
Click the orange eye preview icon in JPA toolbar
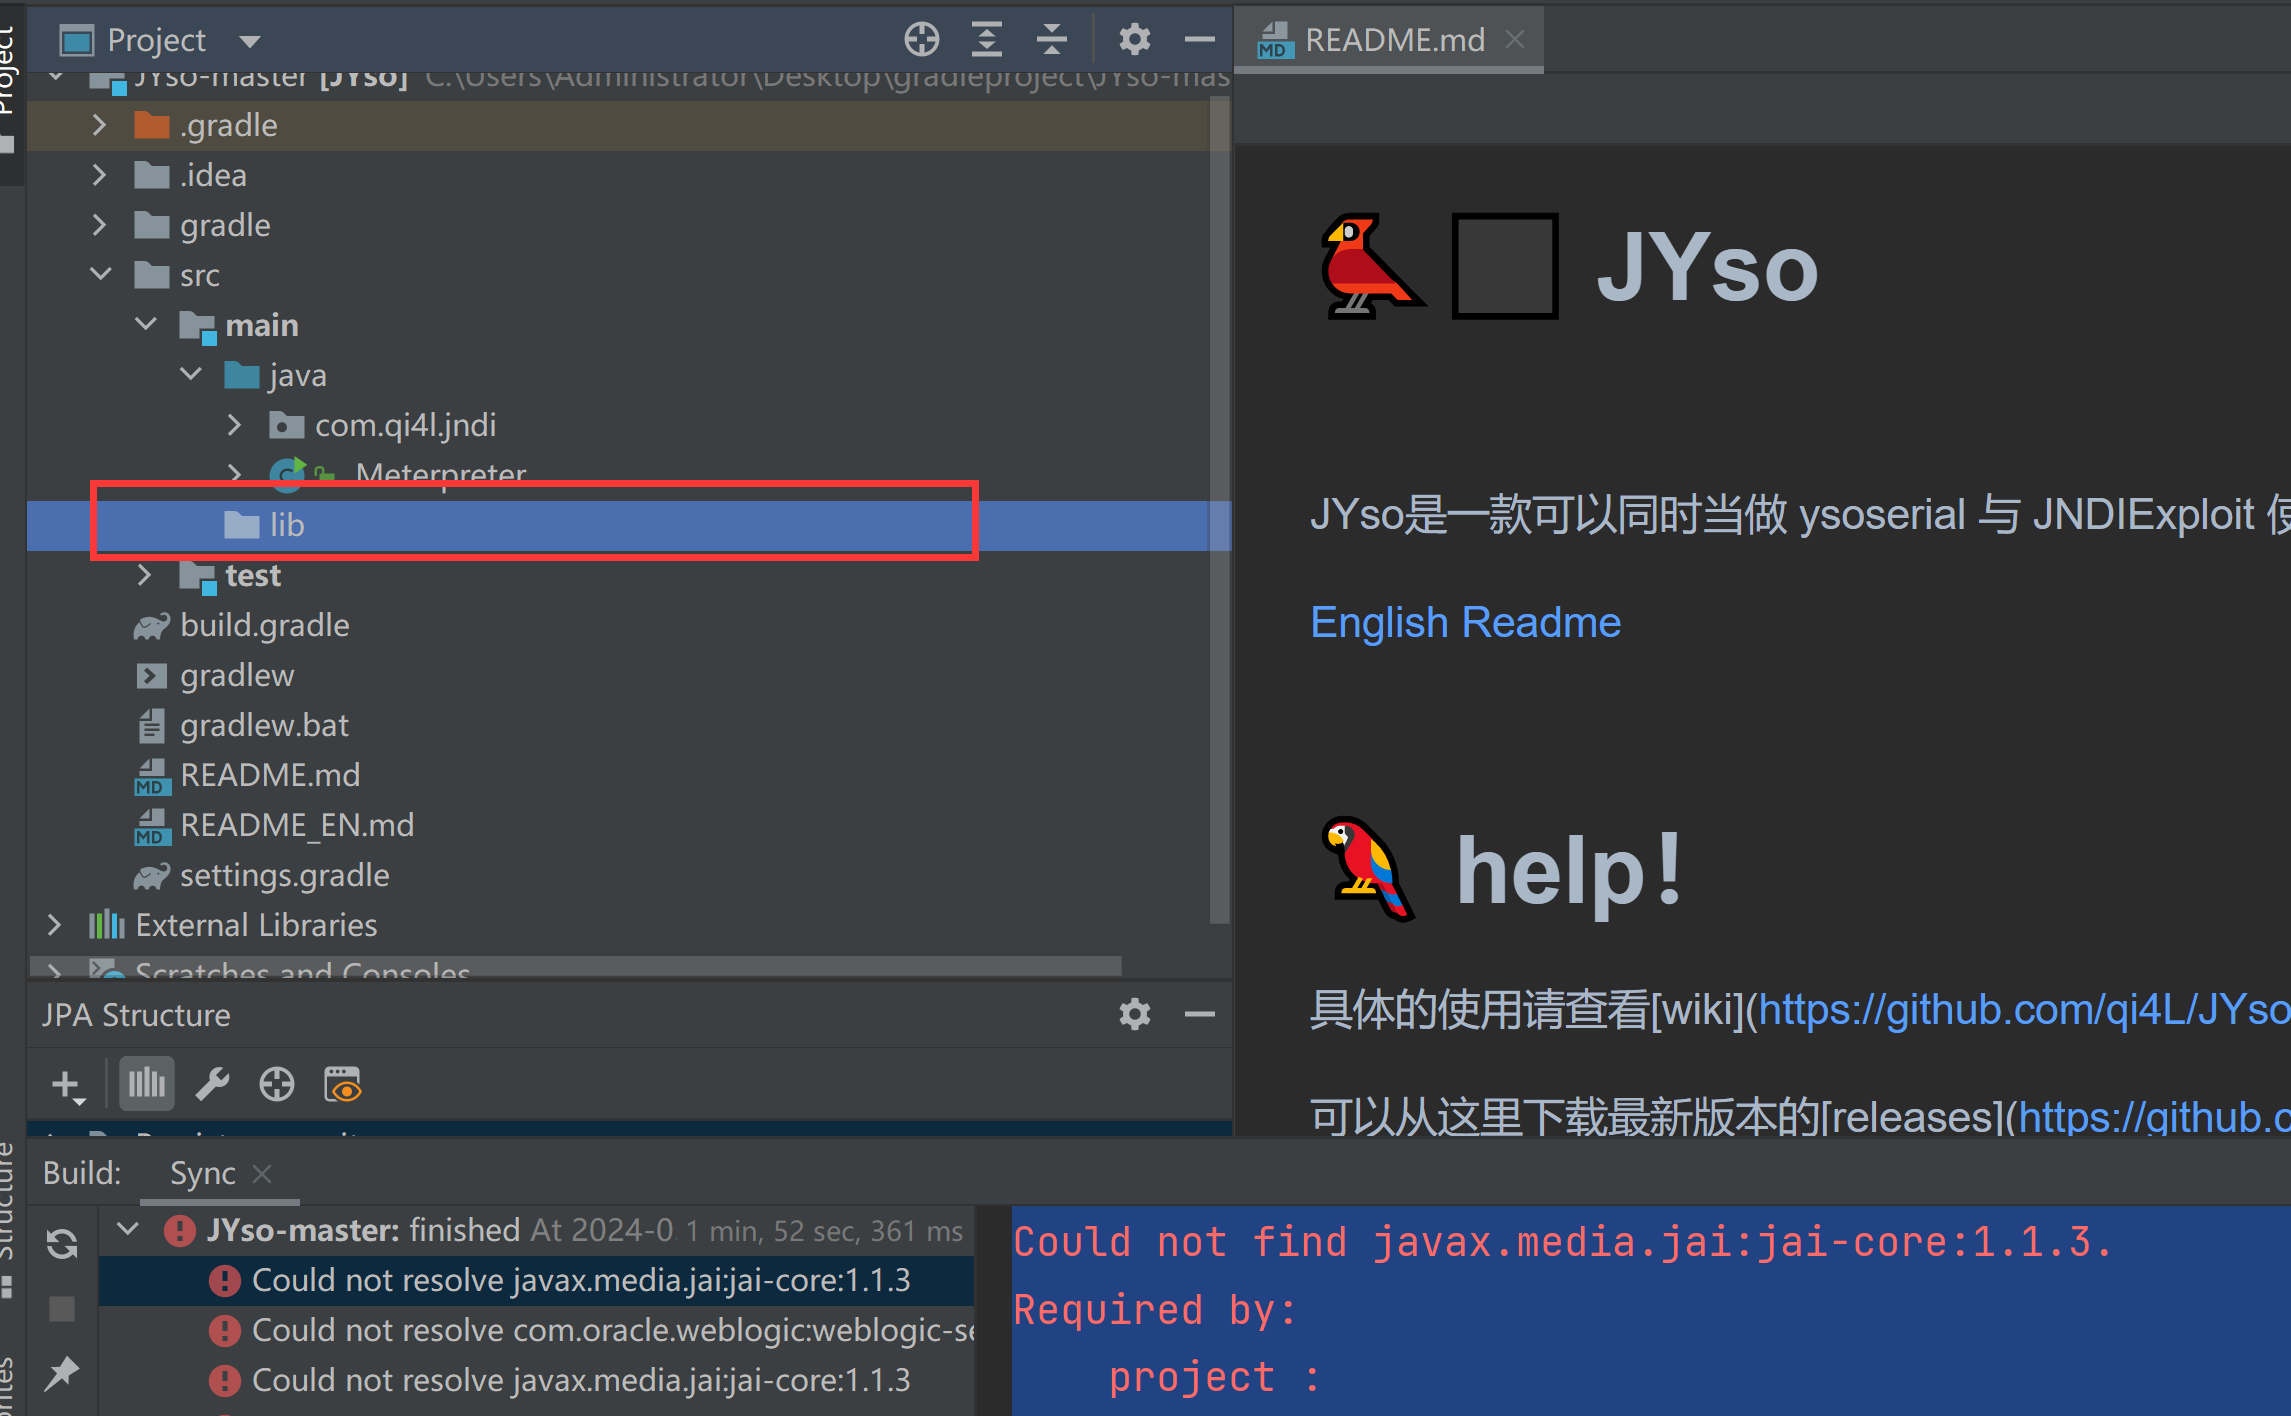point(343,1084)
